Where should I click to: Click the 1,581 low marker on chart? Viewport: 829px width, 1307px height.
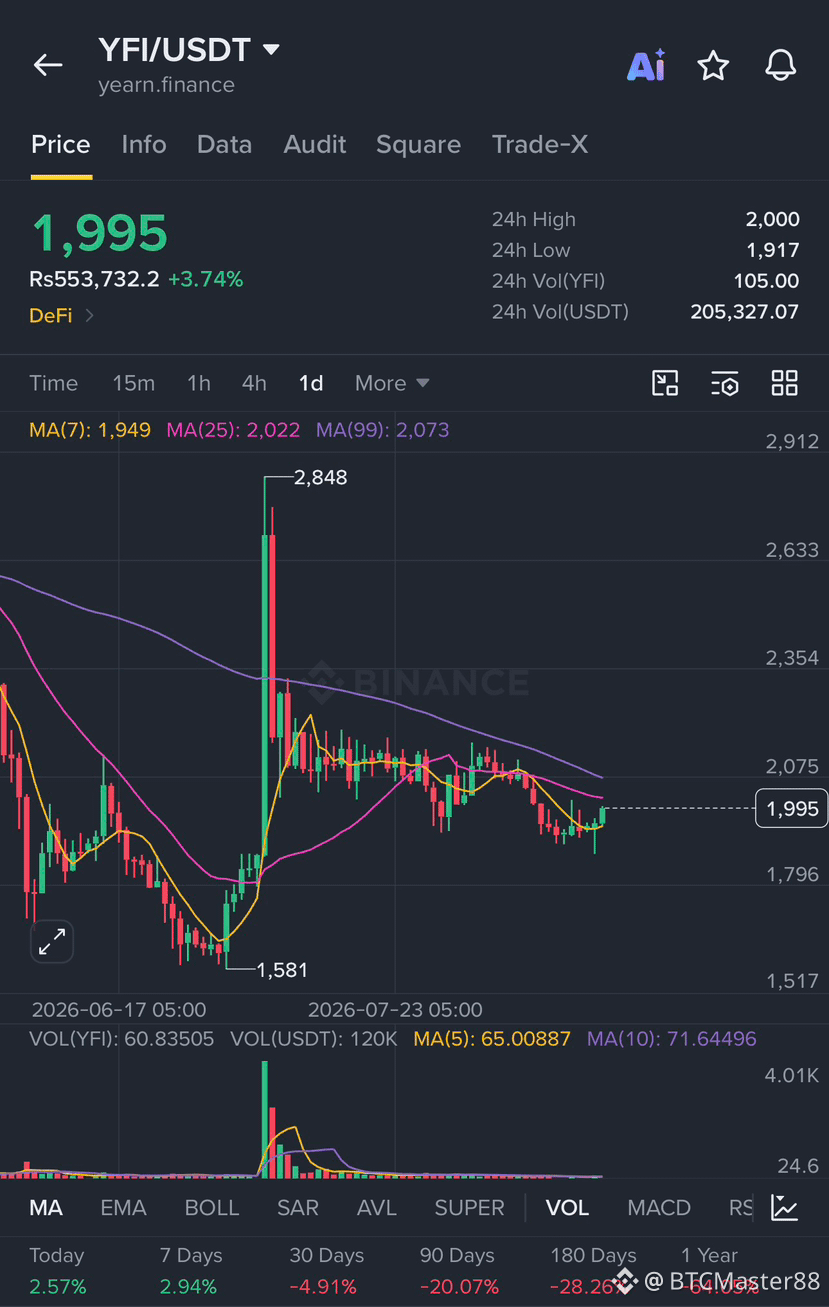pos(282,970)
